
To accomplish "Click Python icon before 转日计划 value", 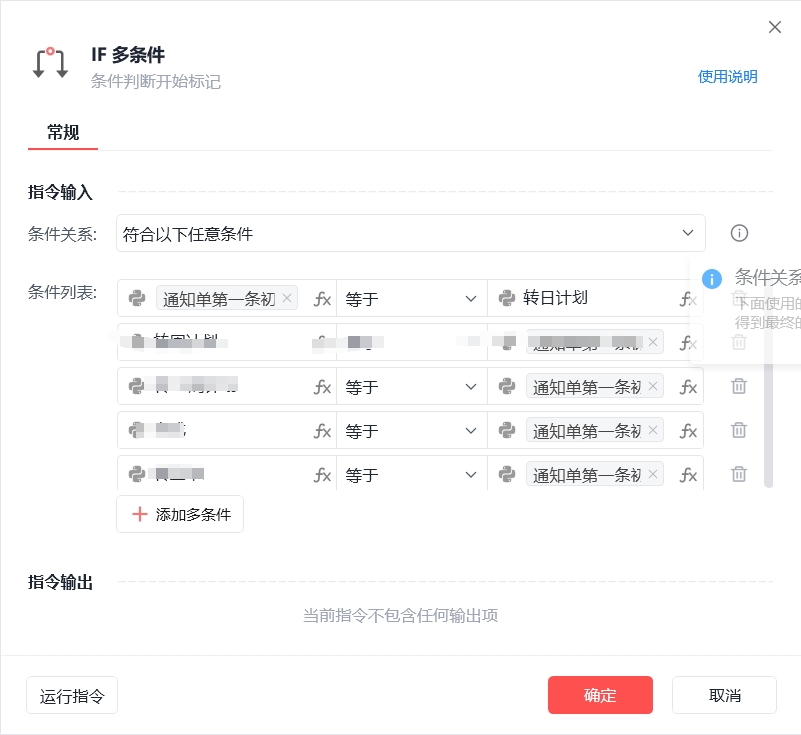I will tap(506, 298).
